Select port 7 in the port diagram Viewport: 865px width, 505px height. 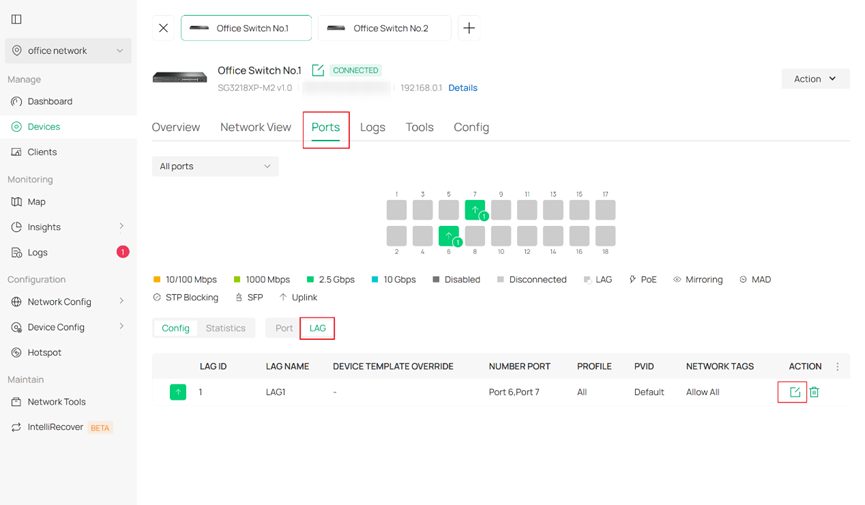coord(475,210)
